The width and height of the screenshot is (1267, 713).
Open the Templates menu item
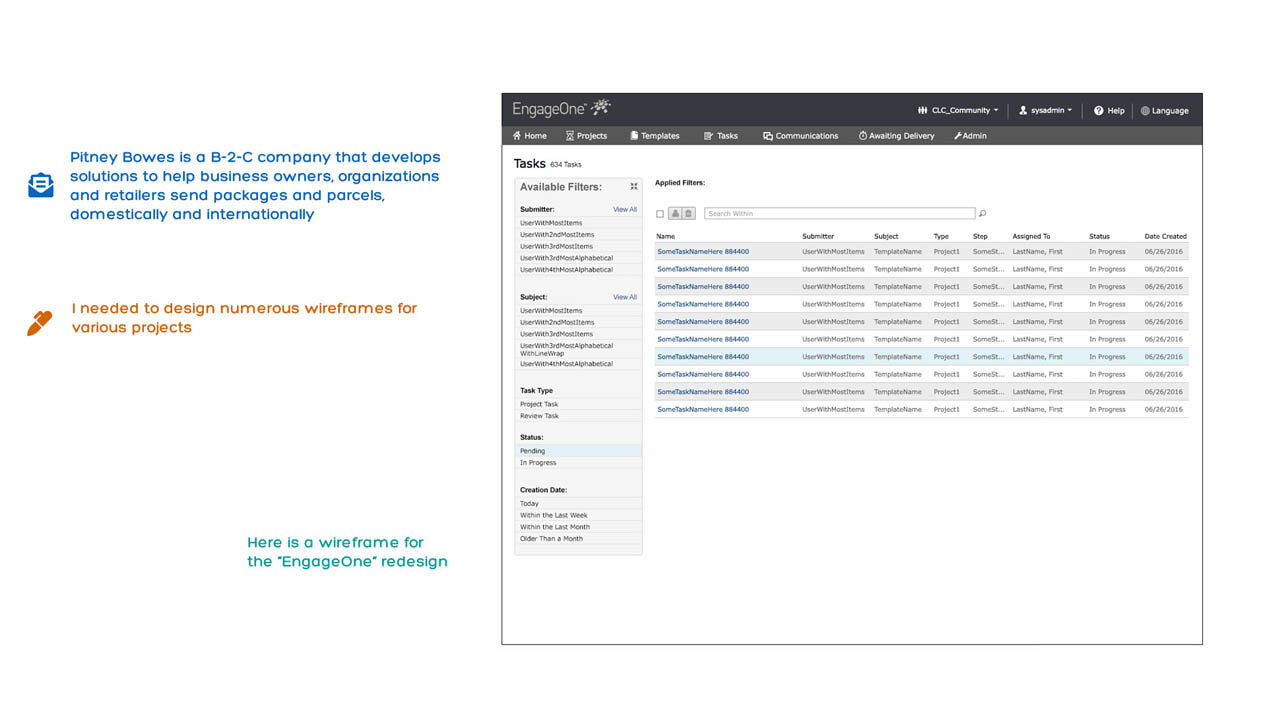coord(654,136)
